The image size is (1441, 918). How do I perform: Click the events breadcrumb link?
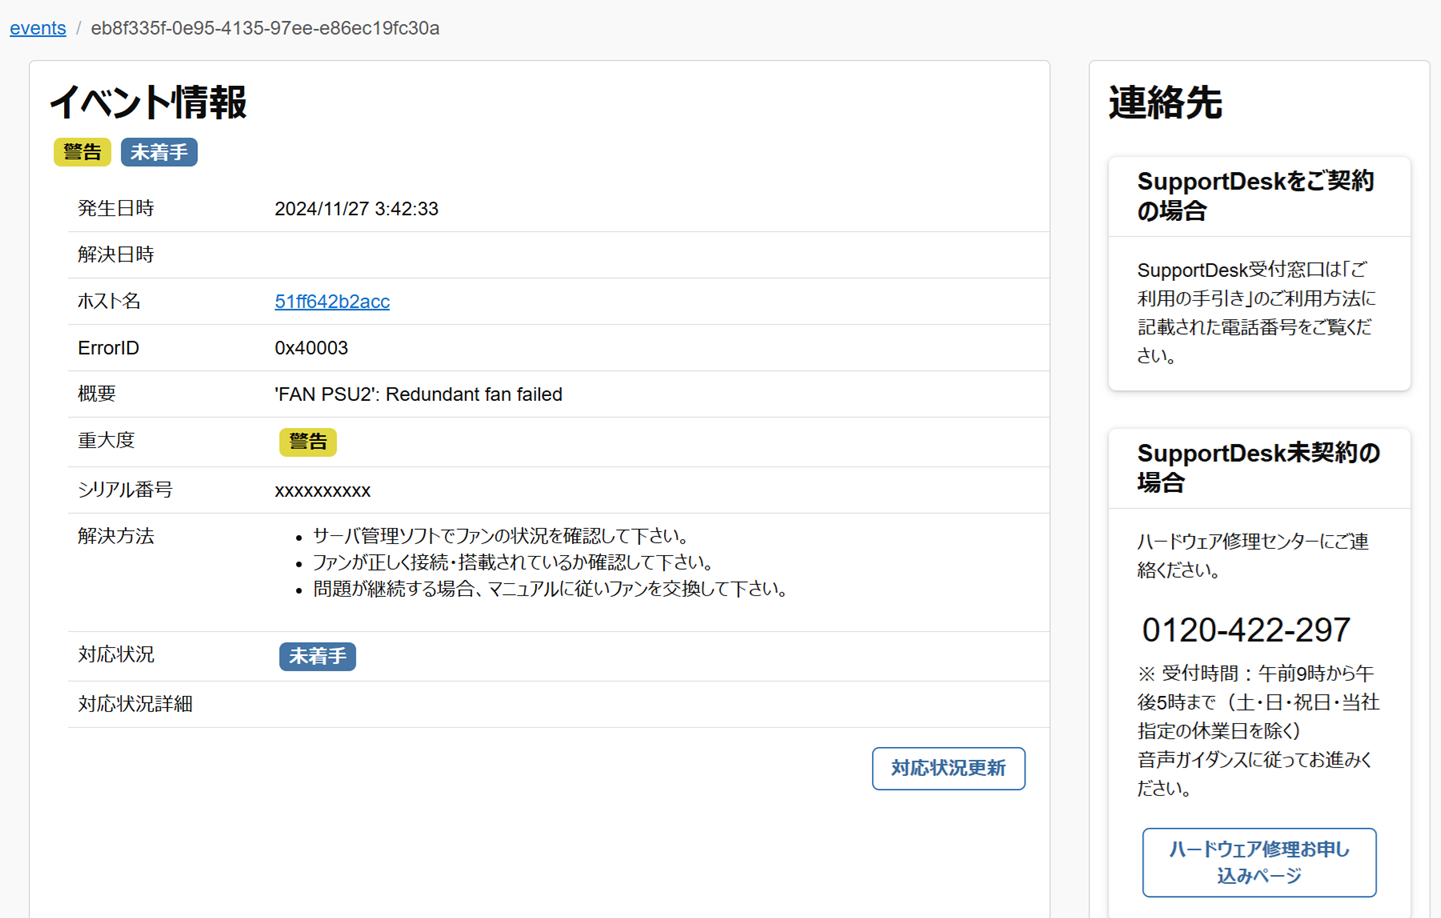[38, 28]
